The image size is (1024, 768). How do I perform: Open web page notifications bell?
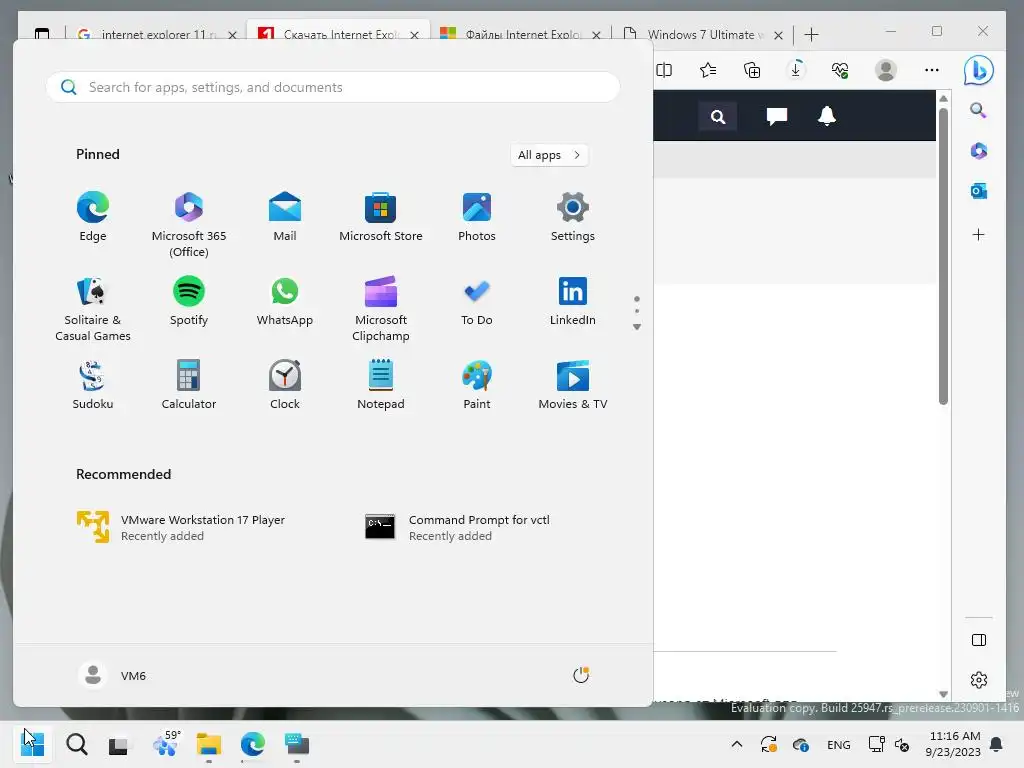click(827, 116)
